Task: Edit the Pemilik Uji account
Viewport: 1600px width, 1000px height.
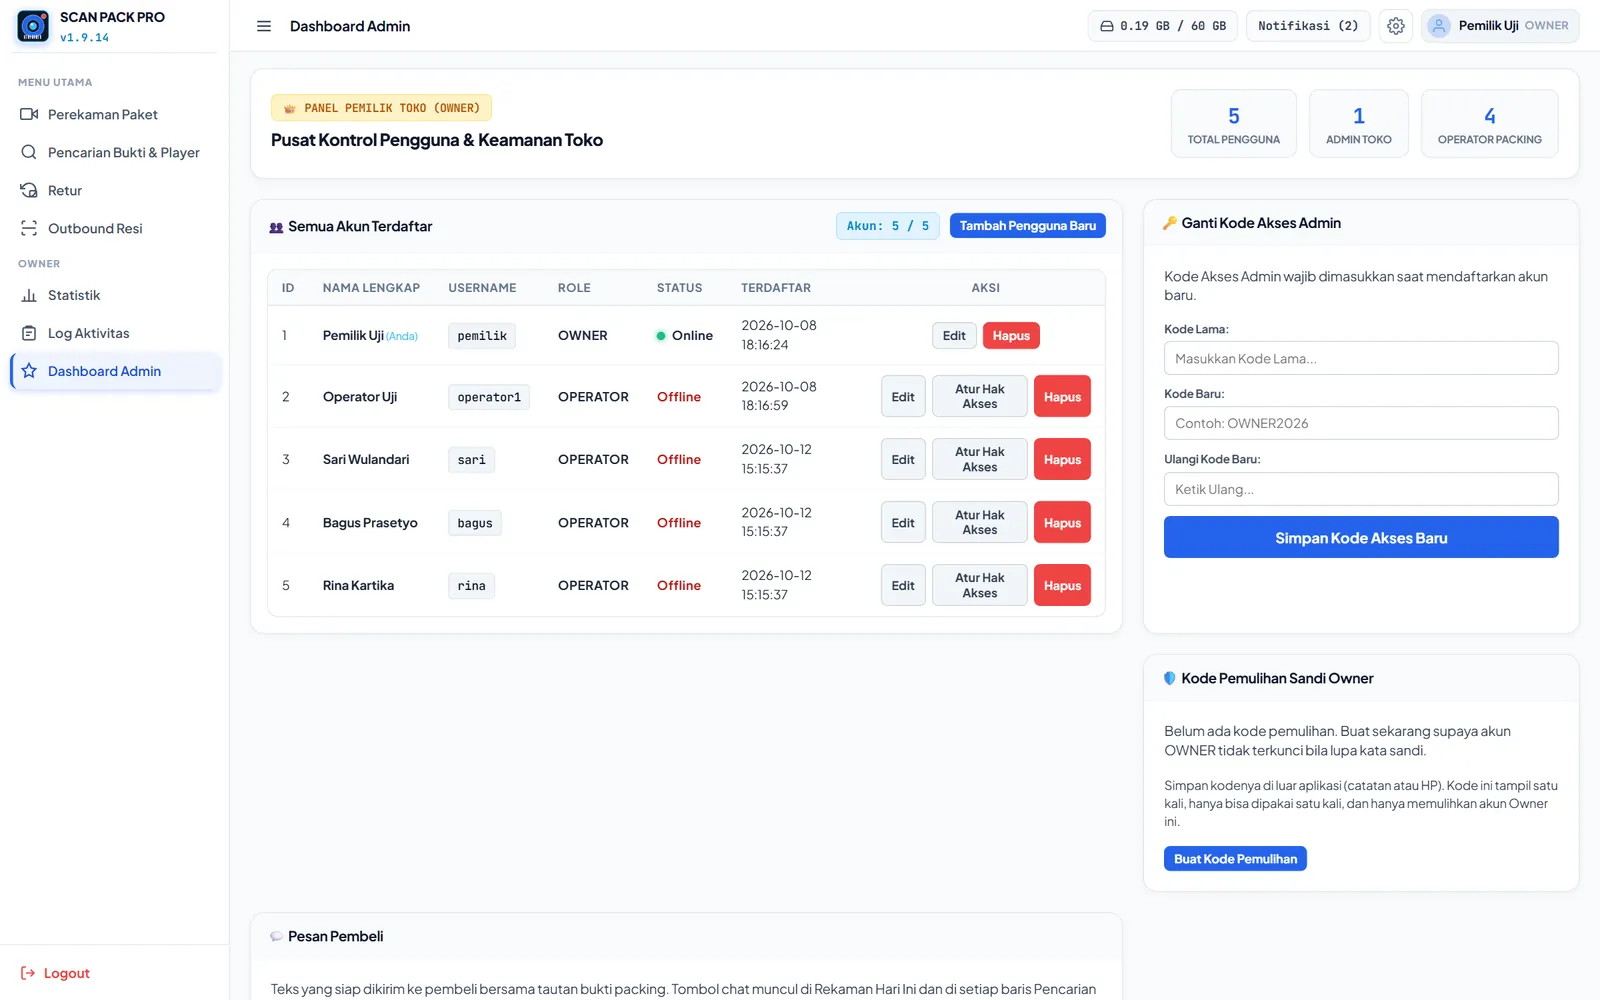Action: coord(954,336)
